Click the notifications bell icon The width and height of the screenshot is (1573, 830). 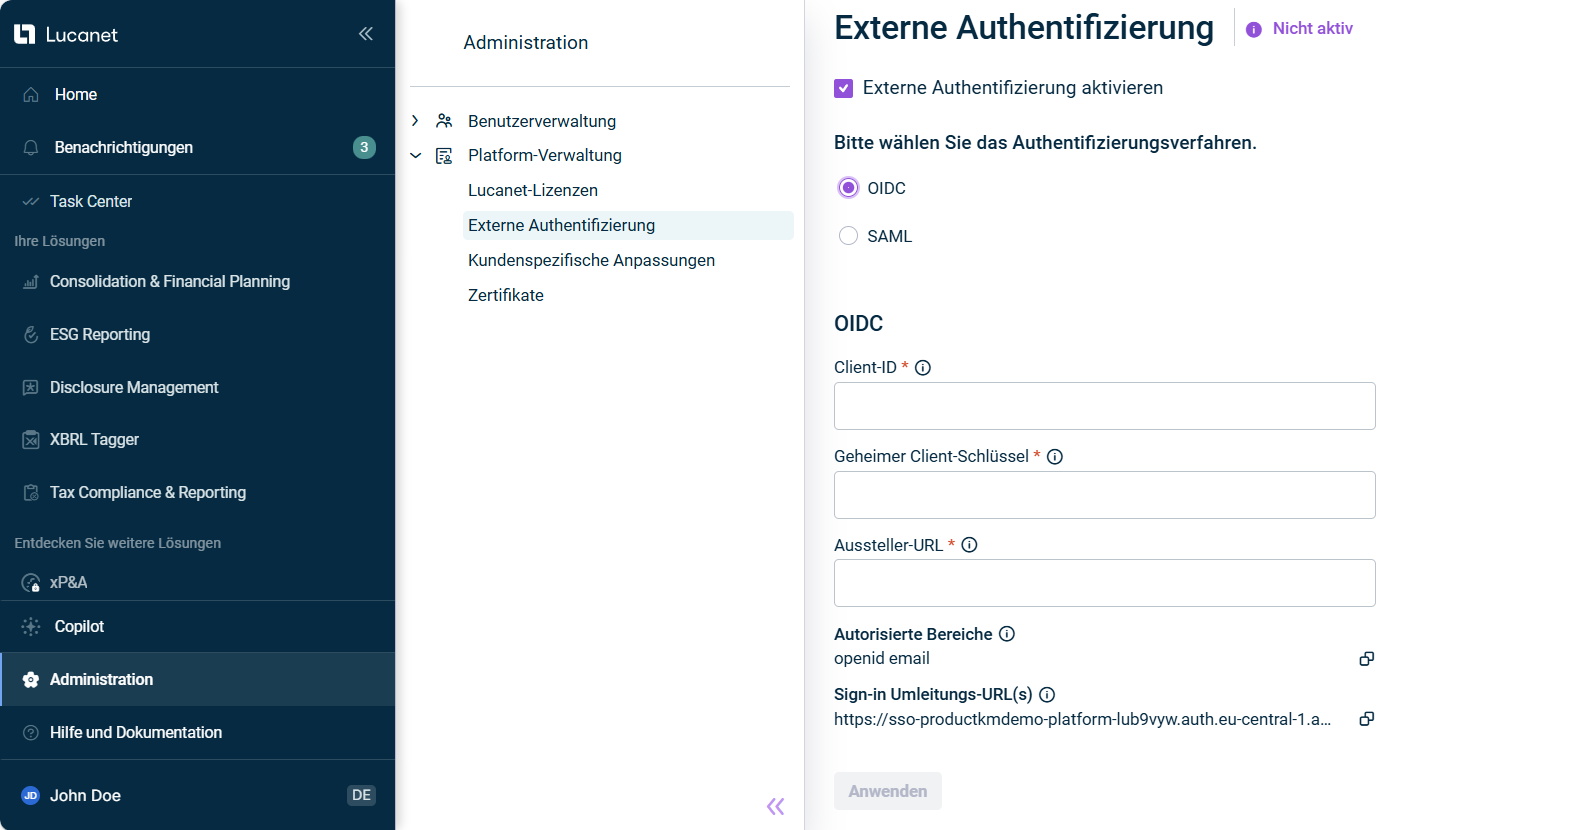pyautogui.click(x=31, y=147)
